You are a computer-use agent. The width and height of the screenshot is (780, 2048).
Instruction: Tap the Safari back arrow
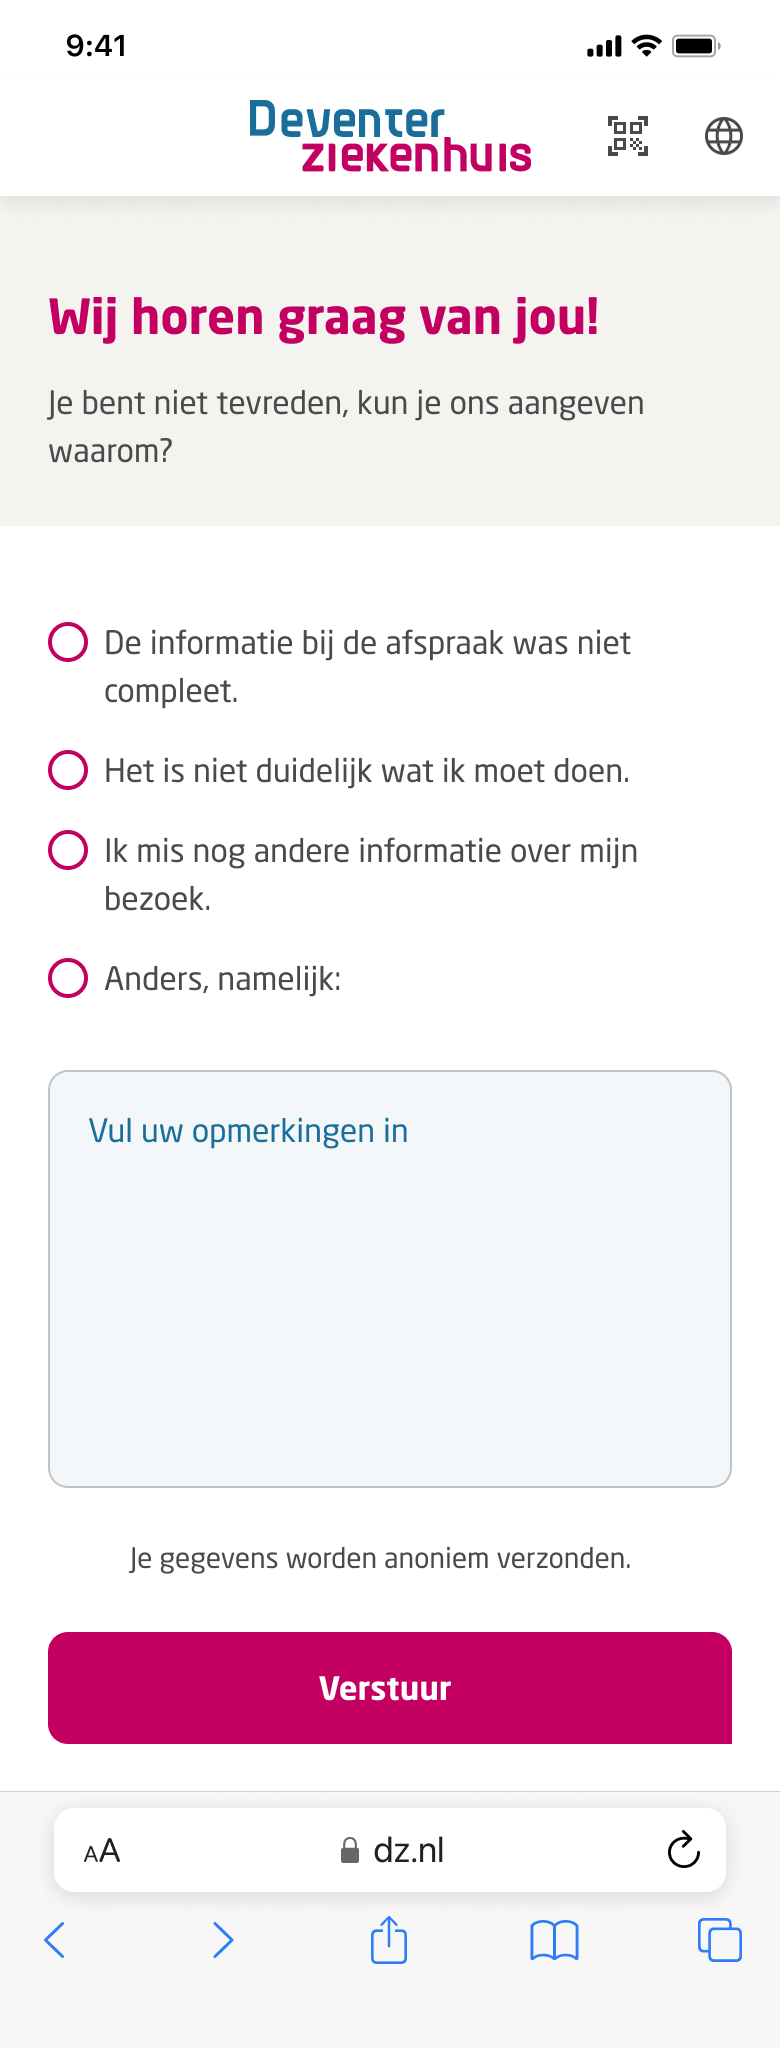[56, 1940]
